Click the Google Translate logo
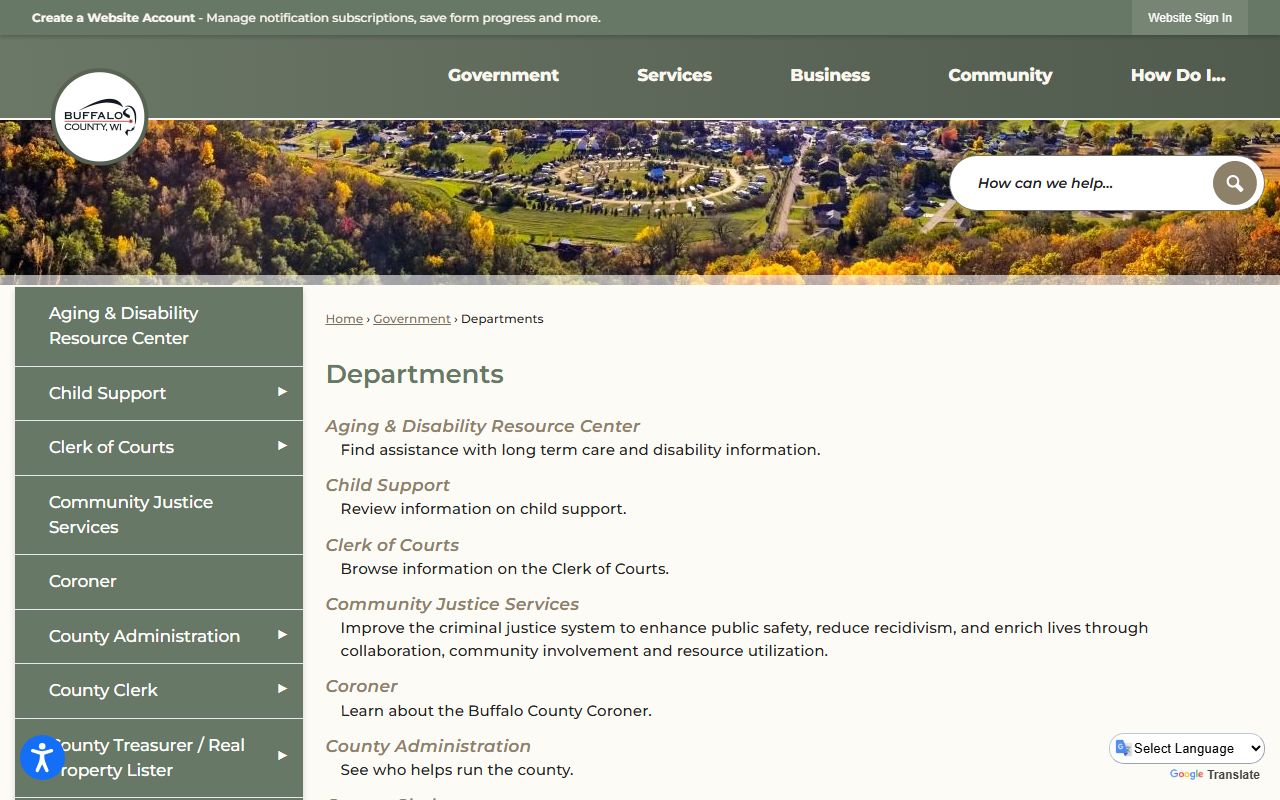The image size is (1280, 800). [1186, 775]
